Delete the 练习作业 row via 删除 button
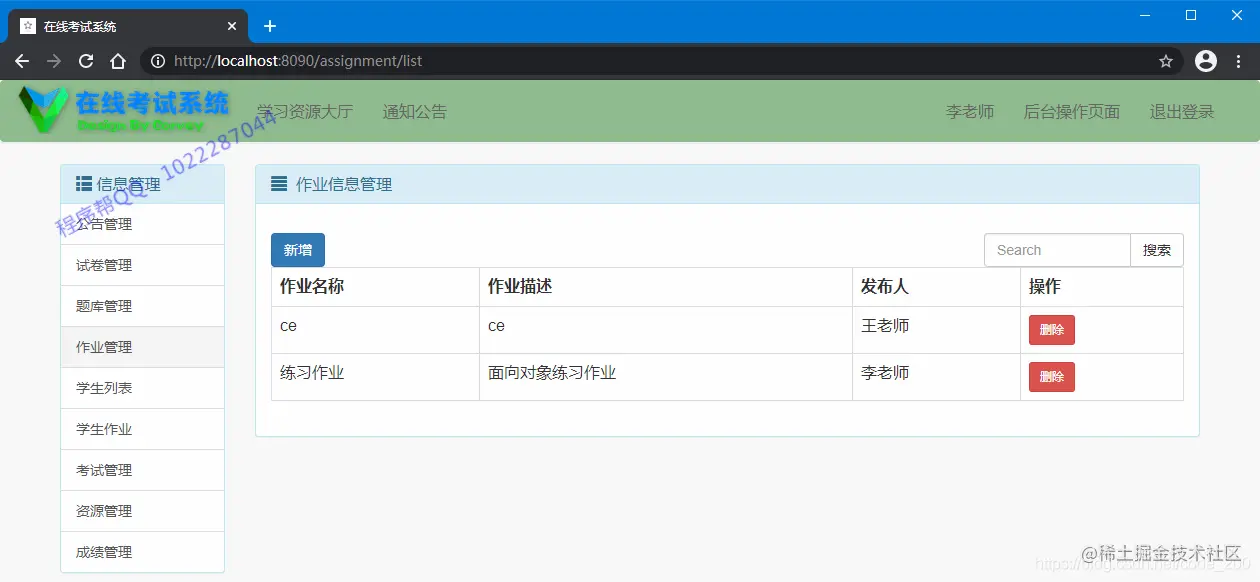The image size is (1260, 582). pos(1051,377)
